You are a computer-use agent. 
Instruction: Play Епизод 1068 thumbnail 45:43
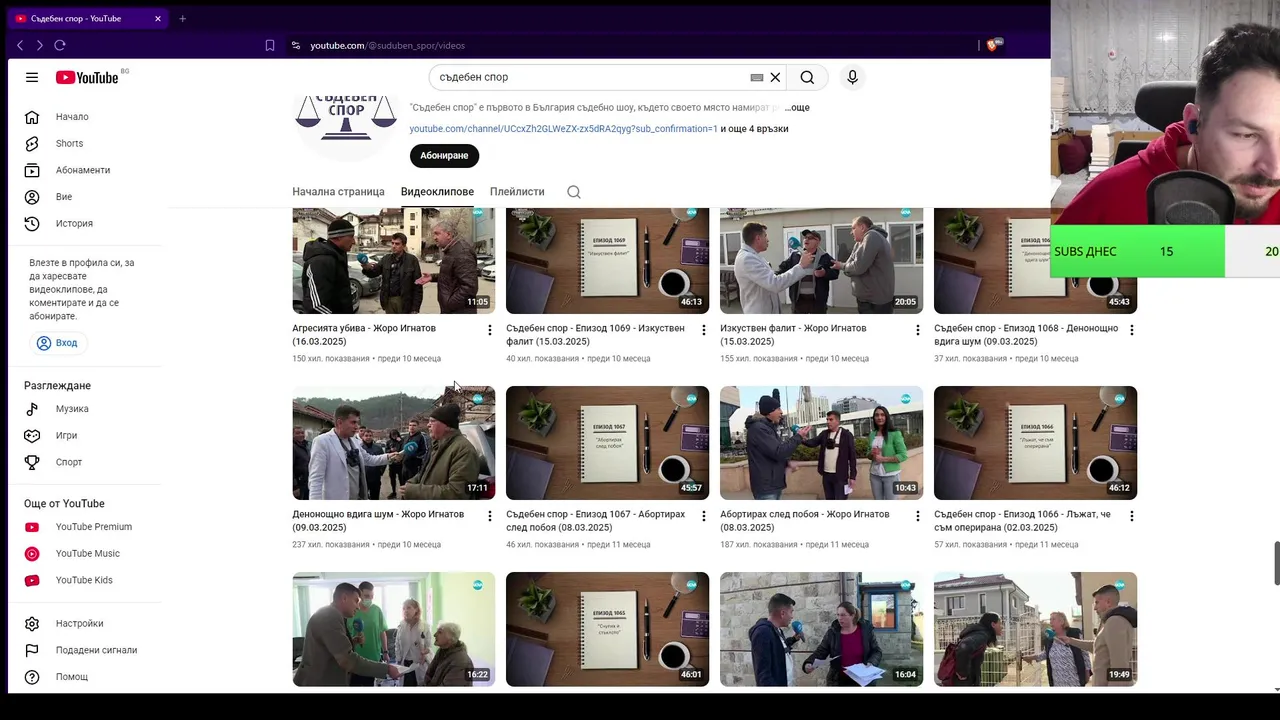tap(1035, 260)
